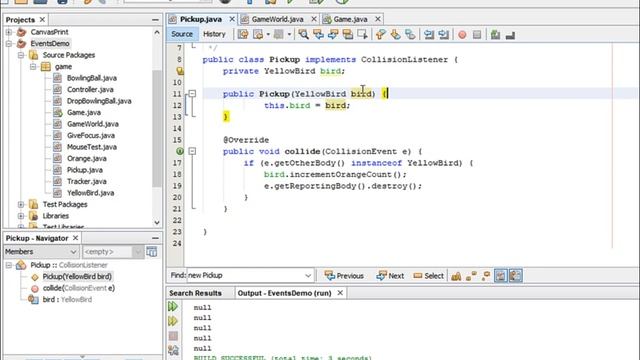Switch to Source view
The image size is (640, 360).
pos(182,34)
